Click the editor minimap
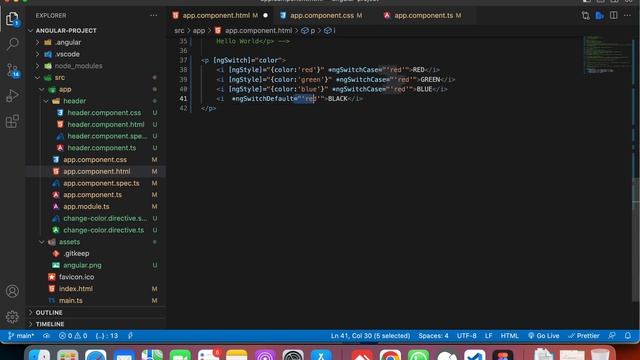 [x=607, y=55]
